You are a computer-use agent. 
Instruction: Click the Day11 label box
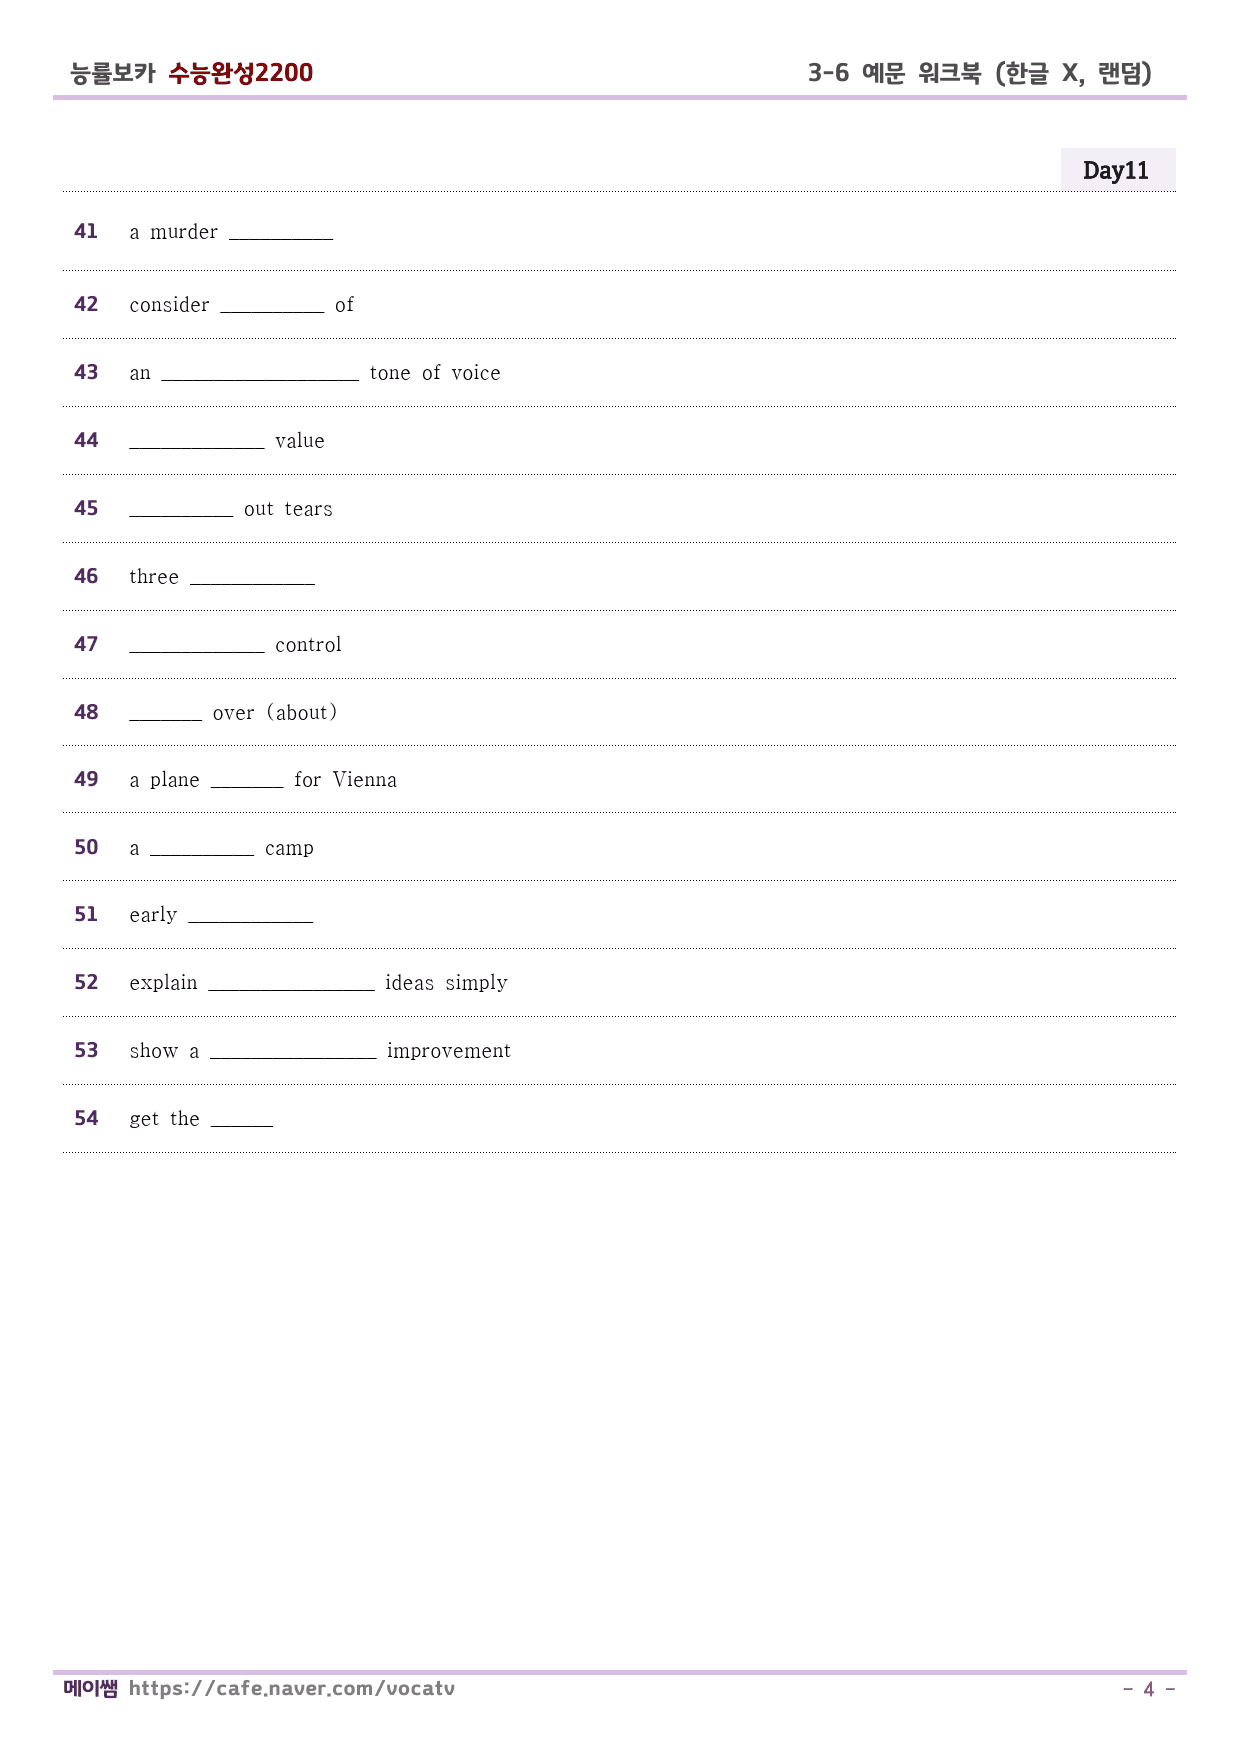point(1117,170)
